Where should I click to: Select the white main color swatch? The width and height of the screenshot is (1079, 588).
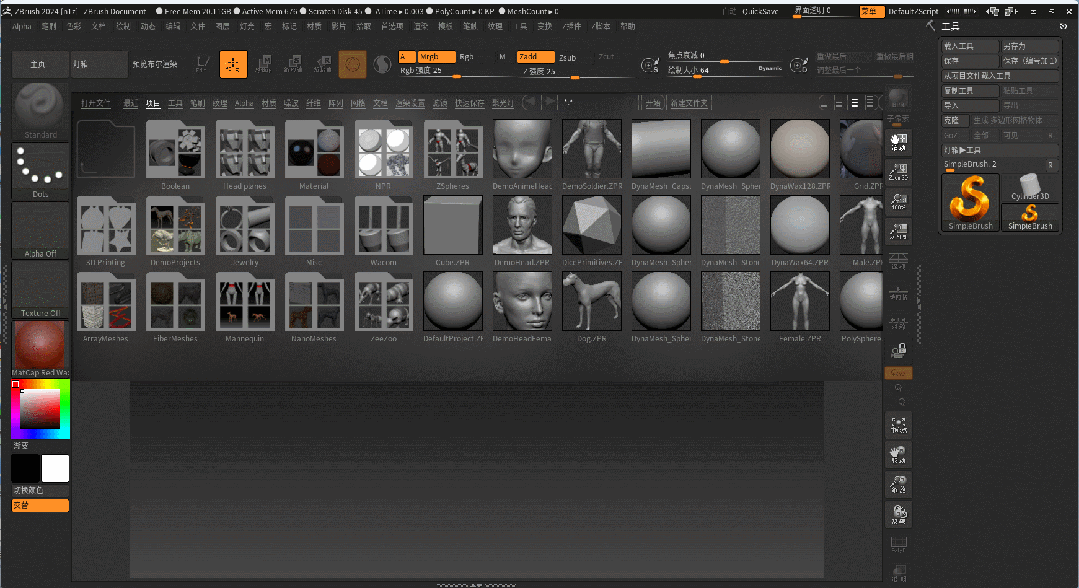[55, 468]
